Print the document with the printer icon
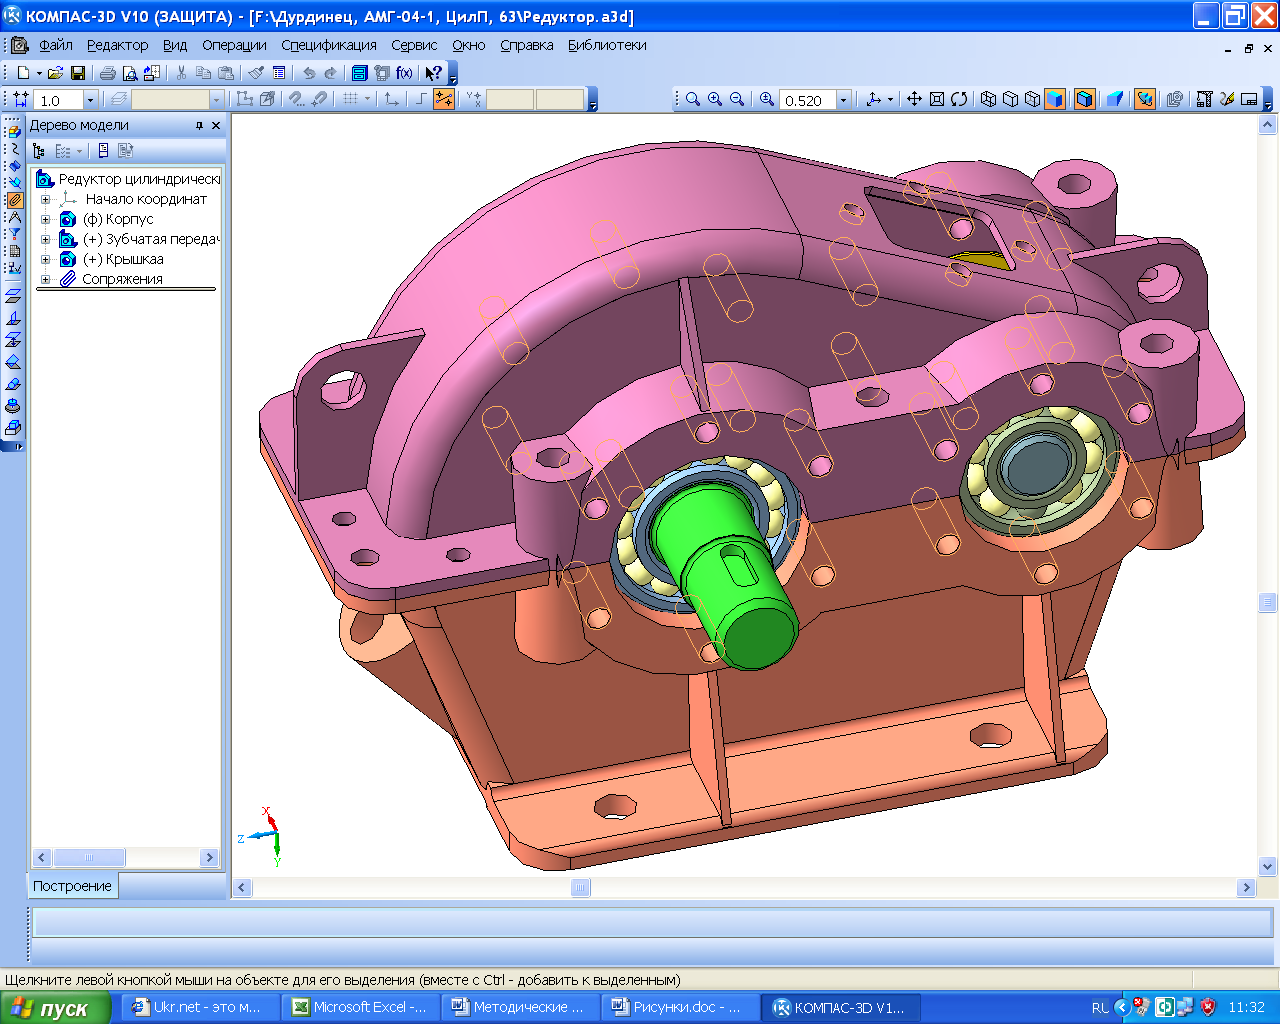 107,73
